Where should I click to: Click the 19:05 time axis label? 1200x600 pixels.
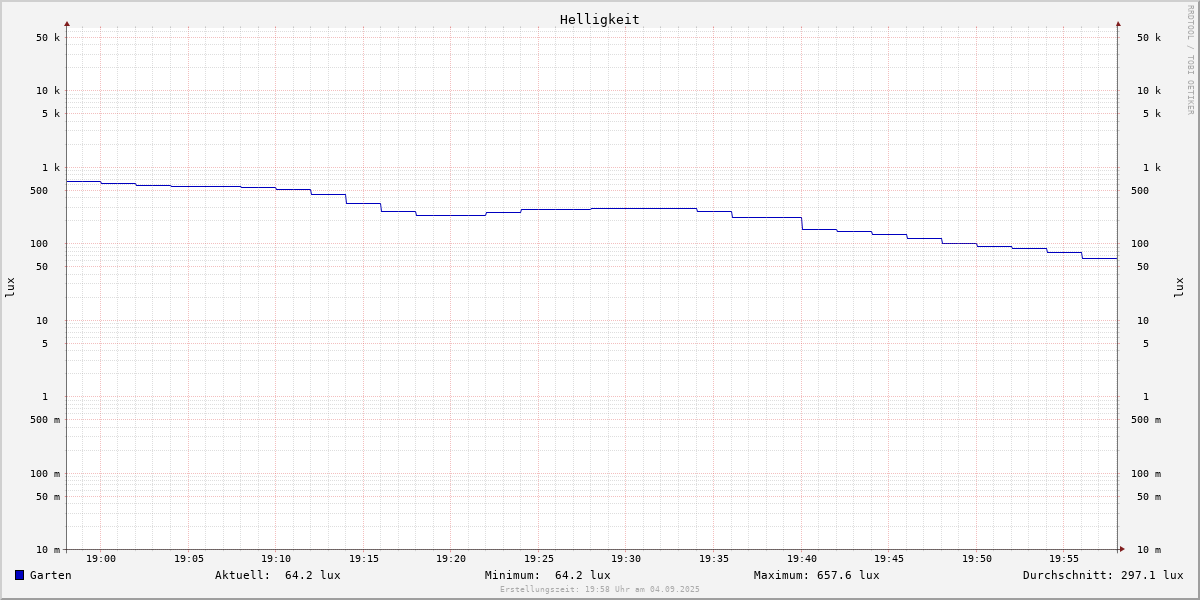(x=189, y=559)
